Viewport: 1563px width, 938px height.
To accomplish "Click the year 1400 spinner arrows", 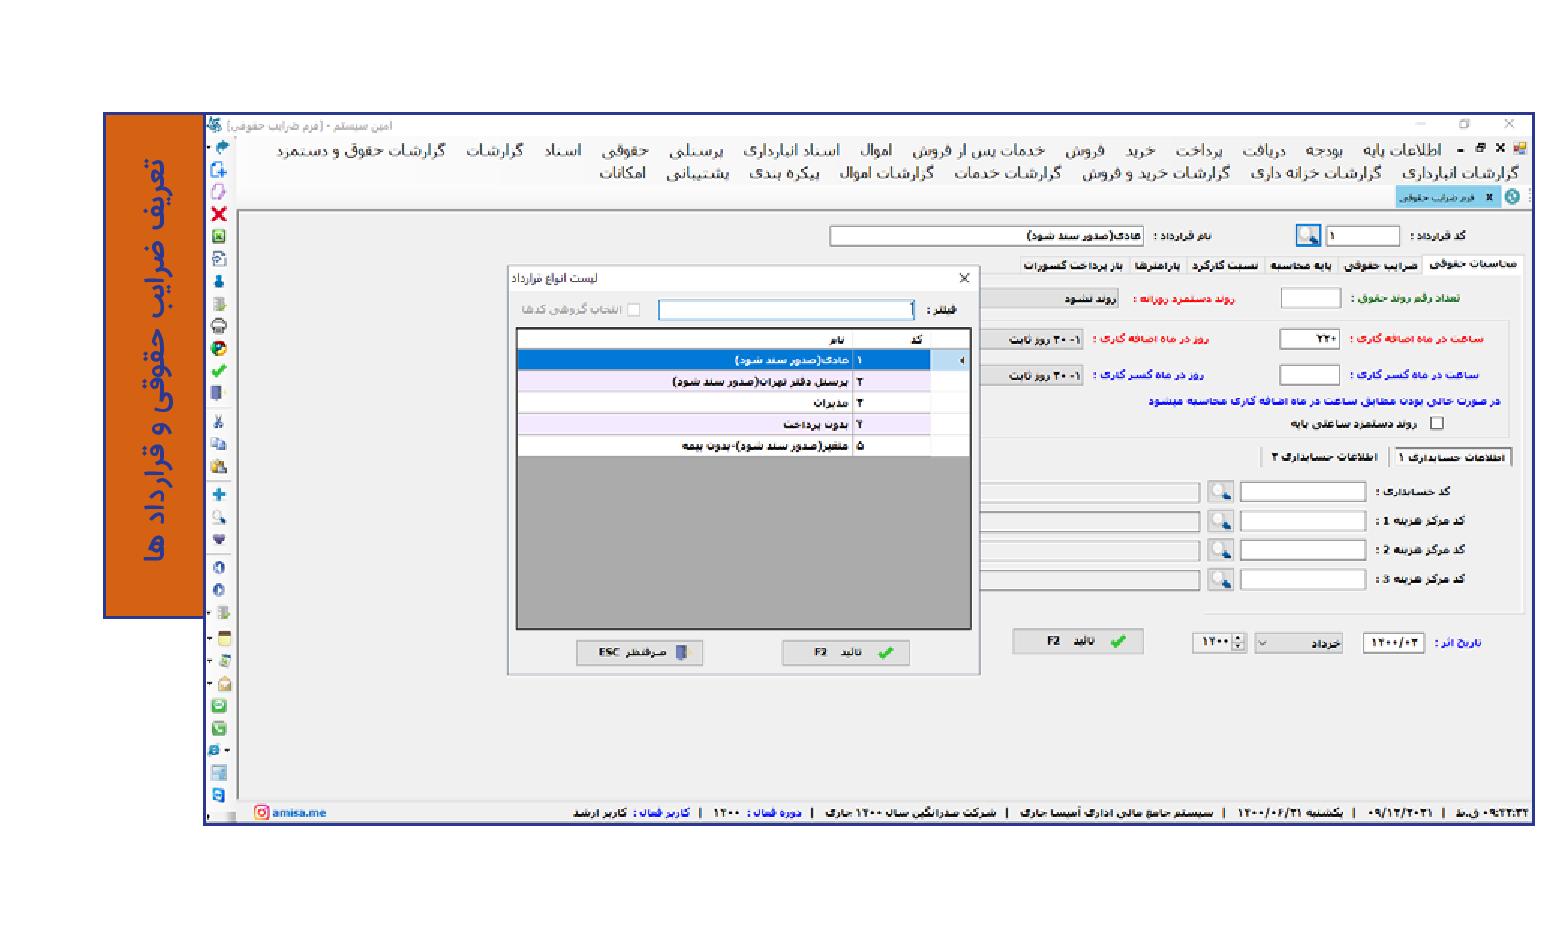I will click(x=1239, y=643).
